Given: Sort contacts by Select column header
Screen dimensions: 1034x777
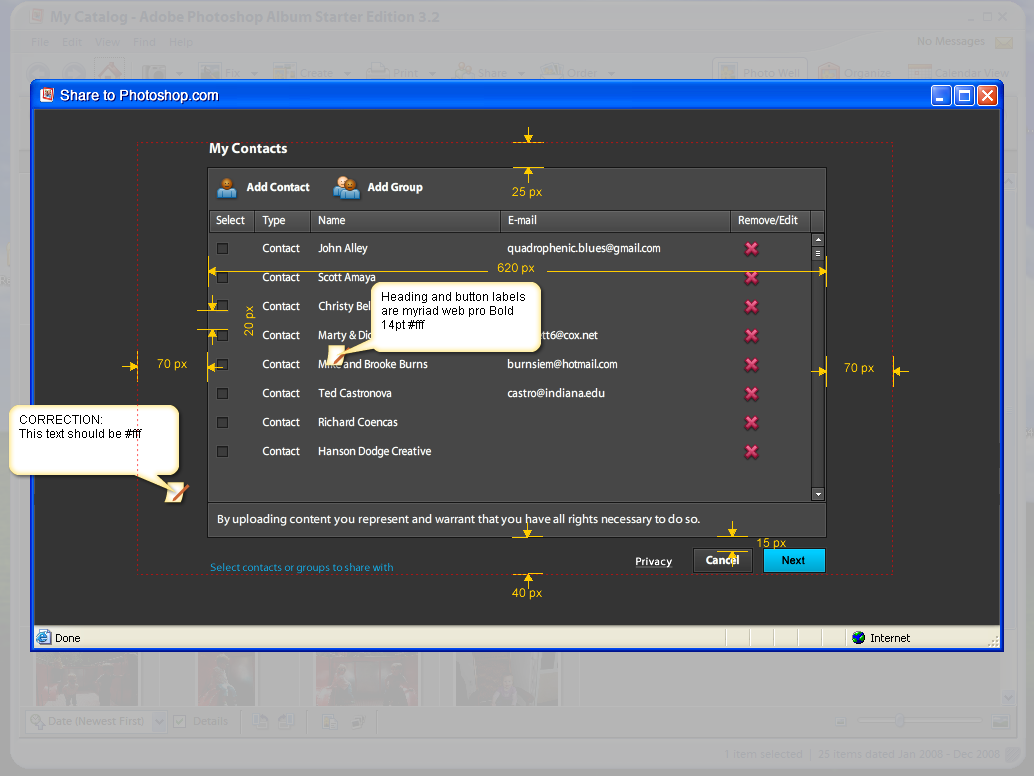Looking at the screenshot, I should 231,221.
